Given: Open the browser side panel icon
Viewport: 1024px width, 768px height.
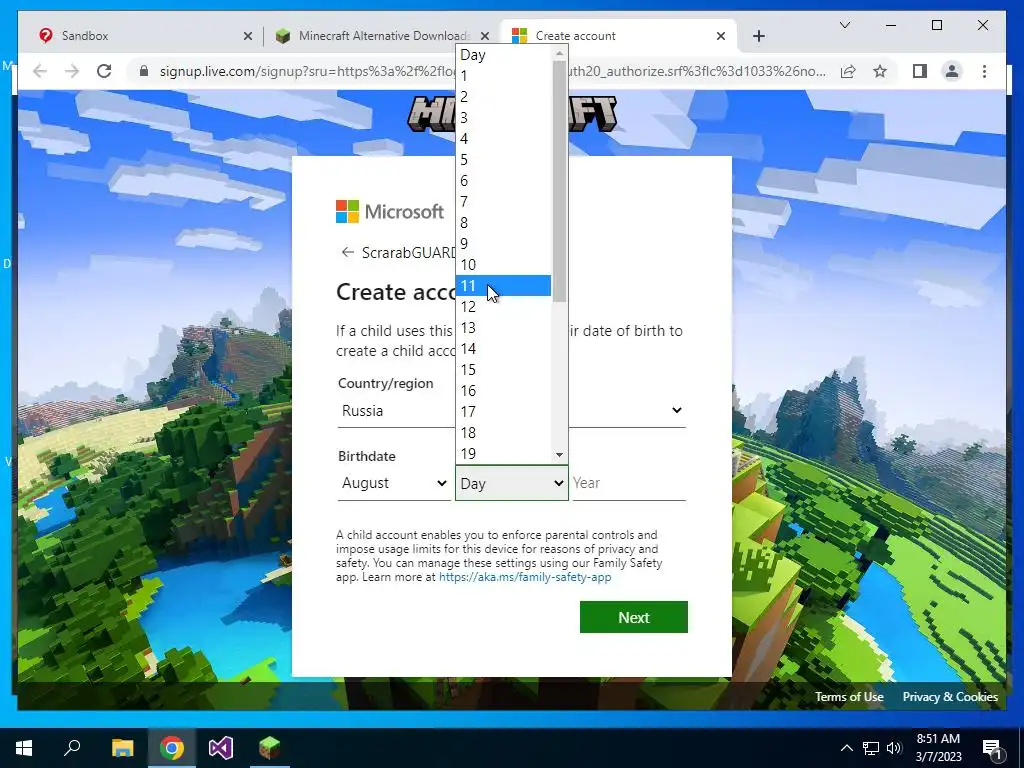Looking at the screenshot, I should [x=920, y=71].
